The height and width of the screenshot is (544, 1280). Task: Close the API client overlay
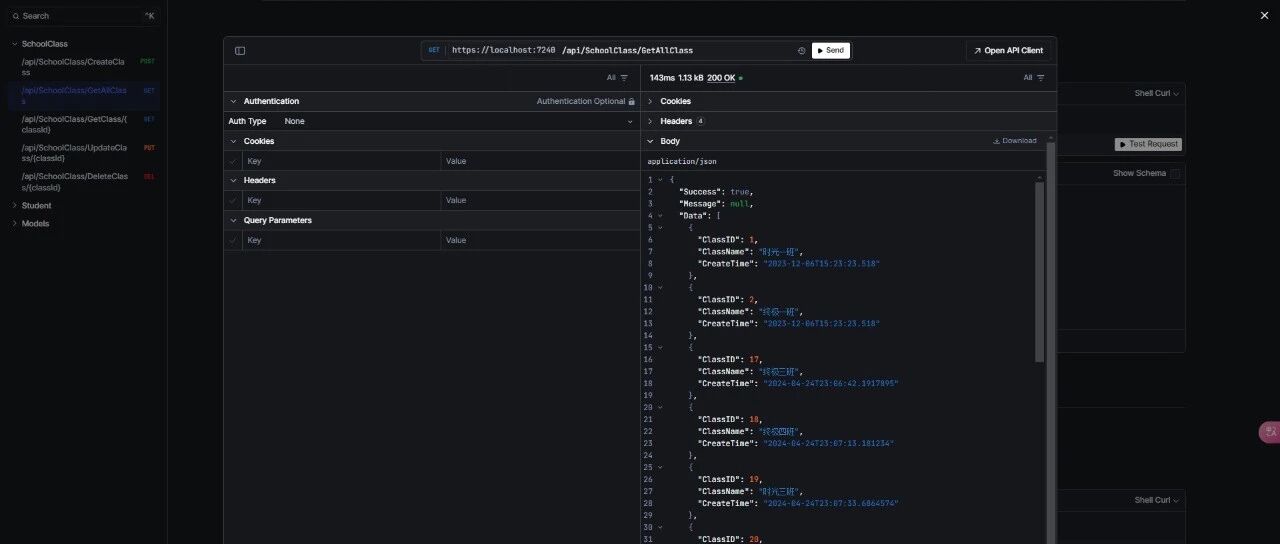pyautogui.click(x=1264, y=15)
